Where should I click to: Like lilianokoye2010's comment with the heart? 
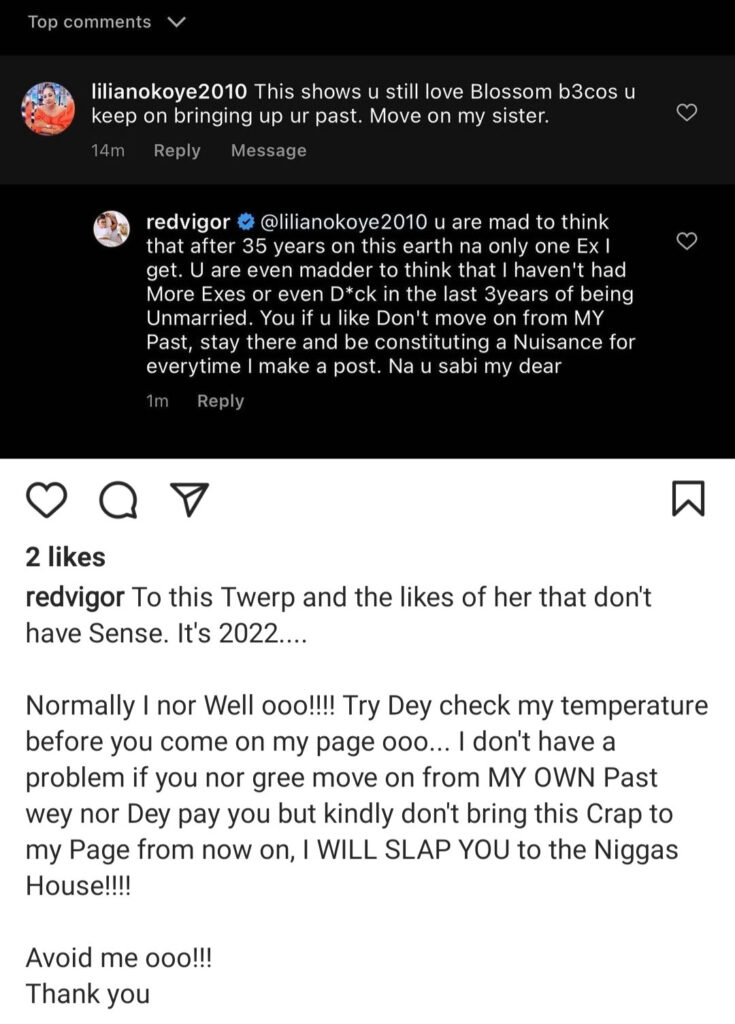pyautogui.click(x=687, y=113)
